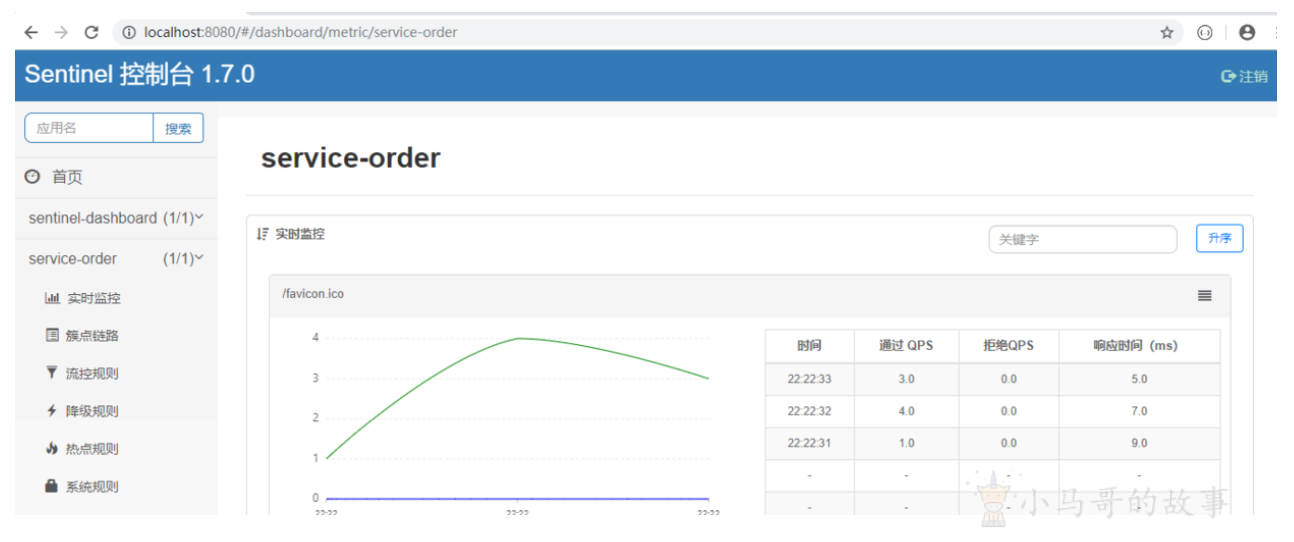1294x542 pixels.
Task: Select the 22:22:32 time cell
Action: point(809,411)
